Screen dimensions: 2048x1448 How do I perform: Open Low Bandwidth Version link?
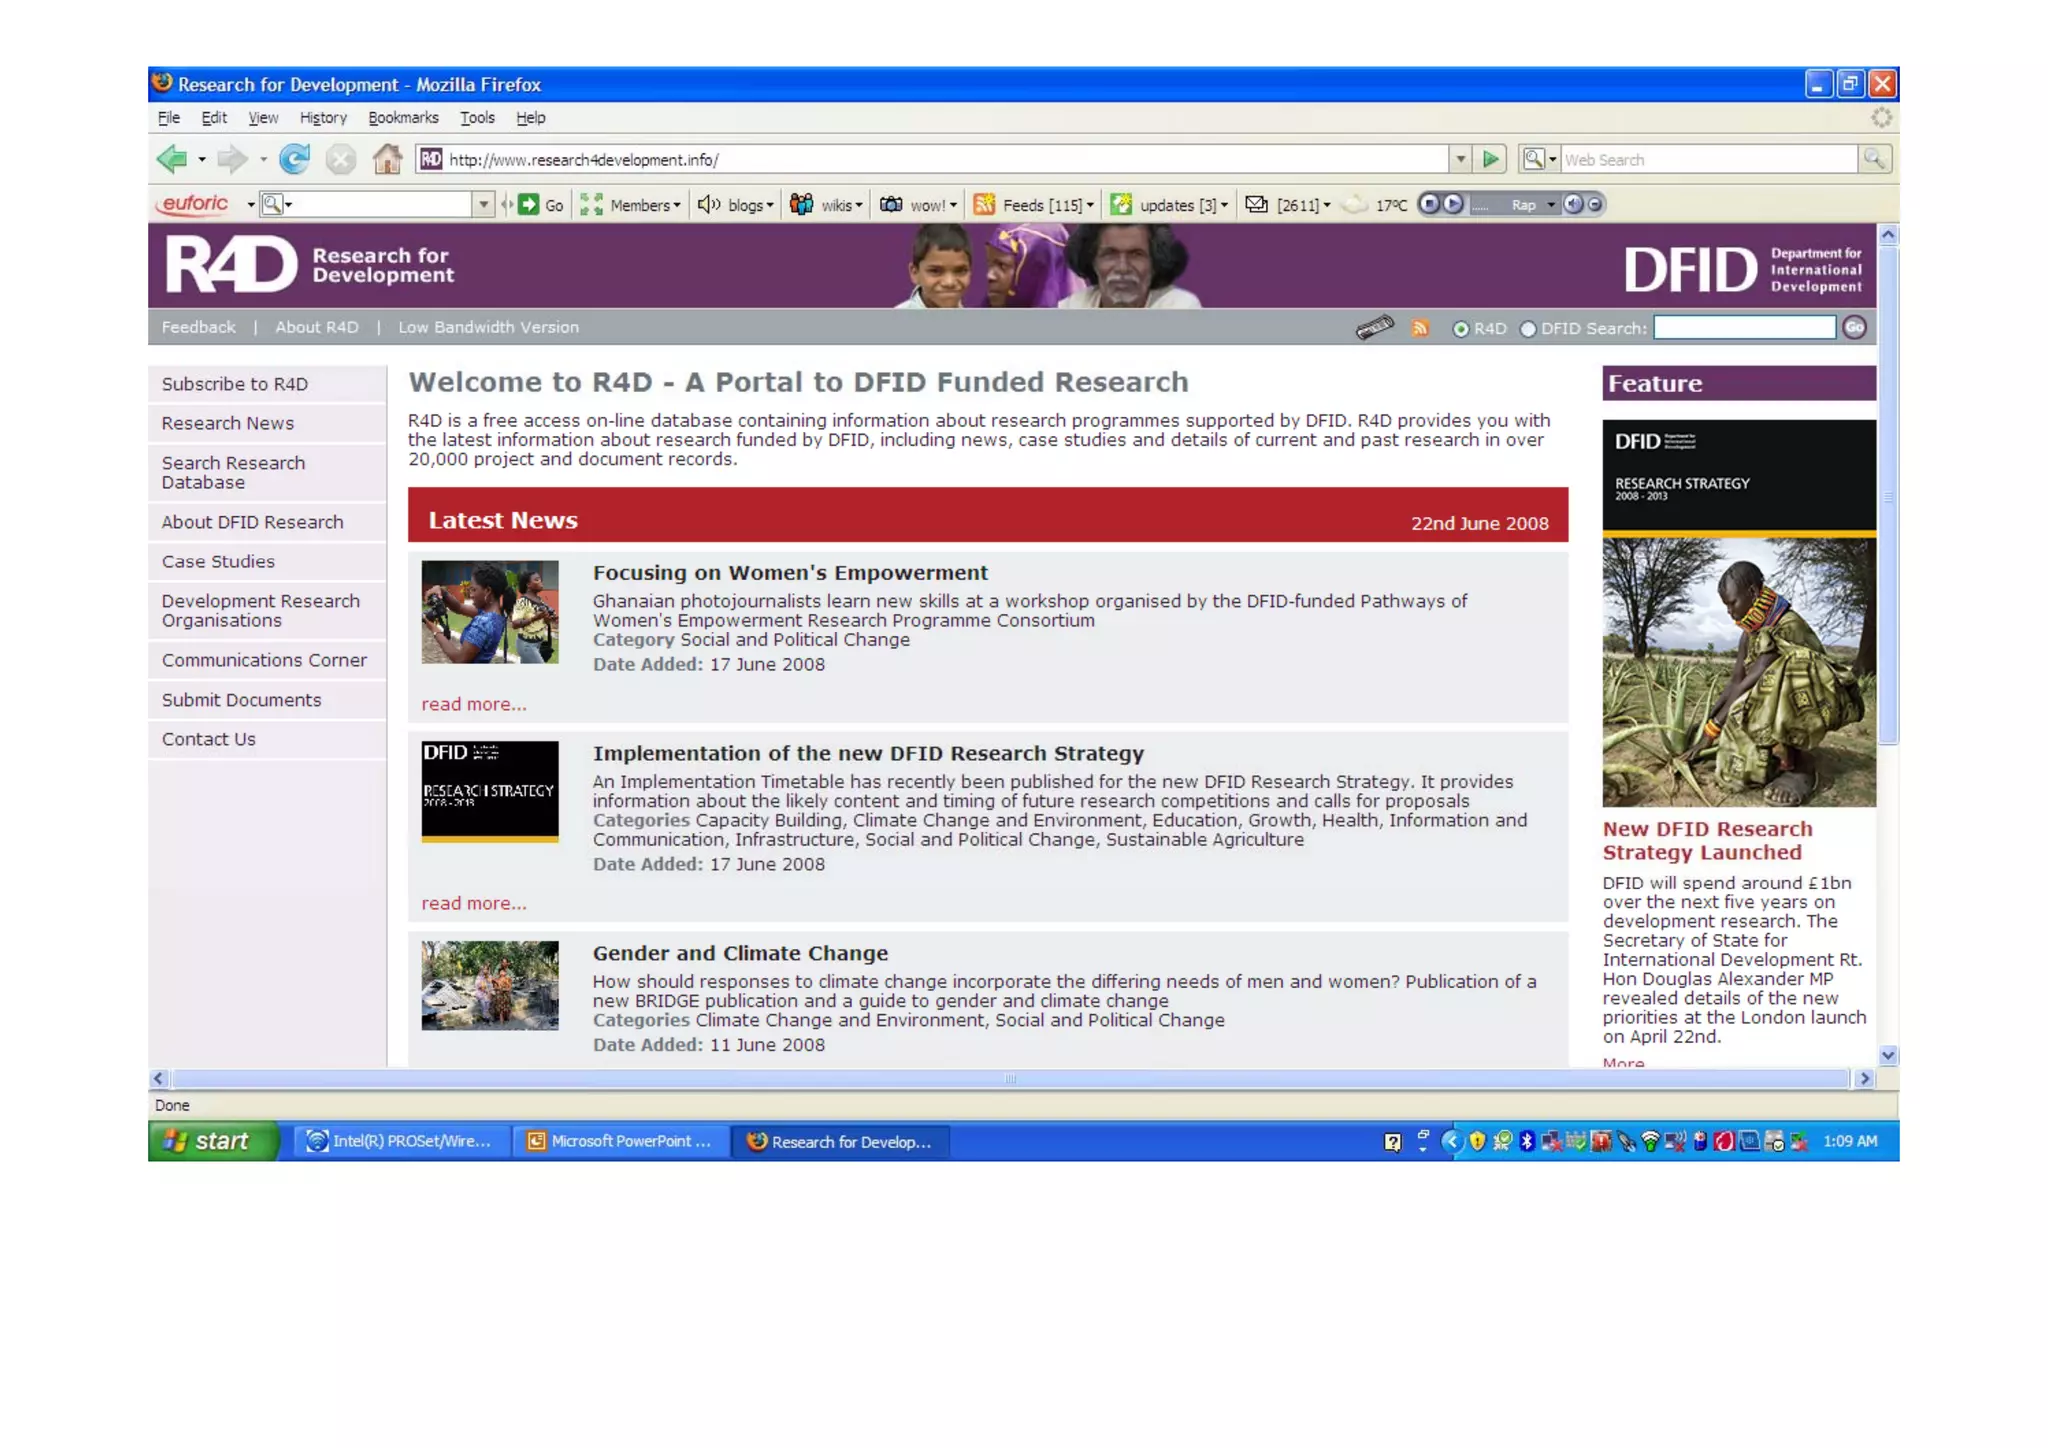488,327
